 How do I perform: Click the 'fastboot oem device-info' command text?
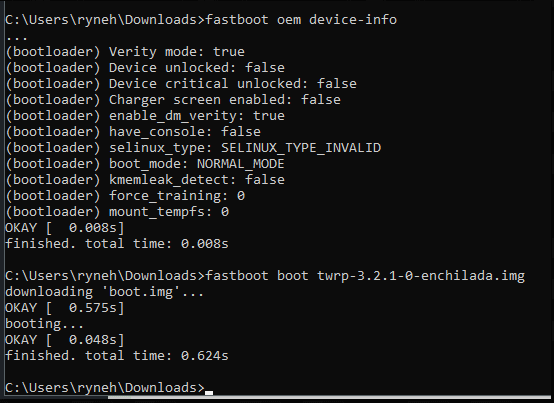301,19
